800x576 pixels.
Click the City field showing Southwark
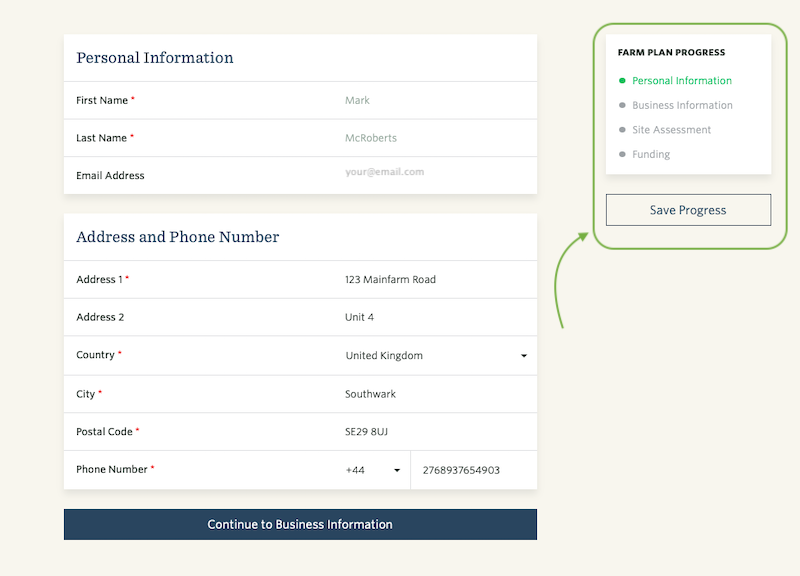tap(435, 394)
